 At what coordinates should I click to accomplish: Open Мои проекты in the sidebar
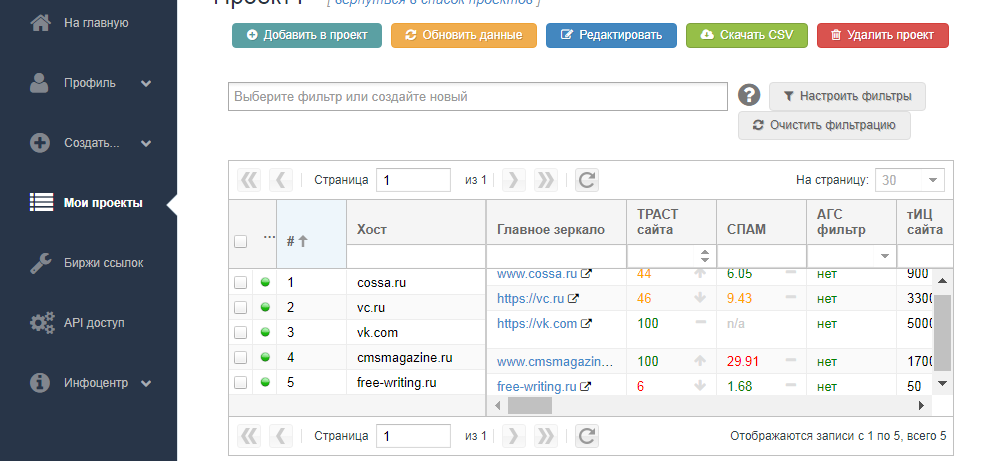click(103, 203)
